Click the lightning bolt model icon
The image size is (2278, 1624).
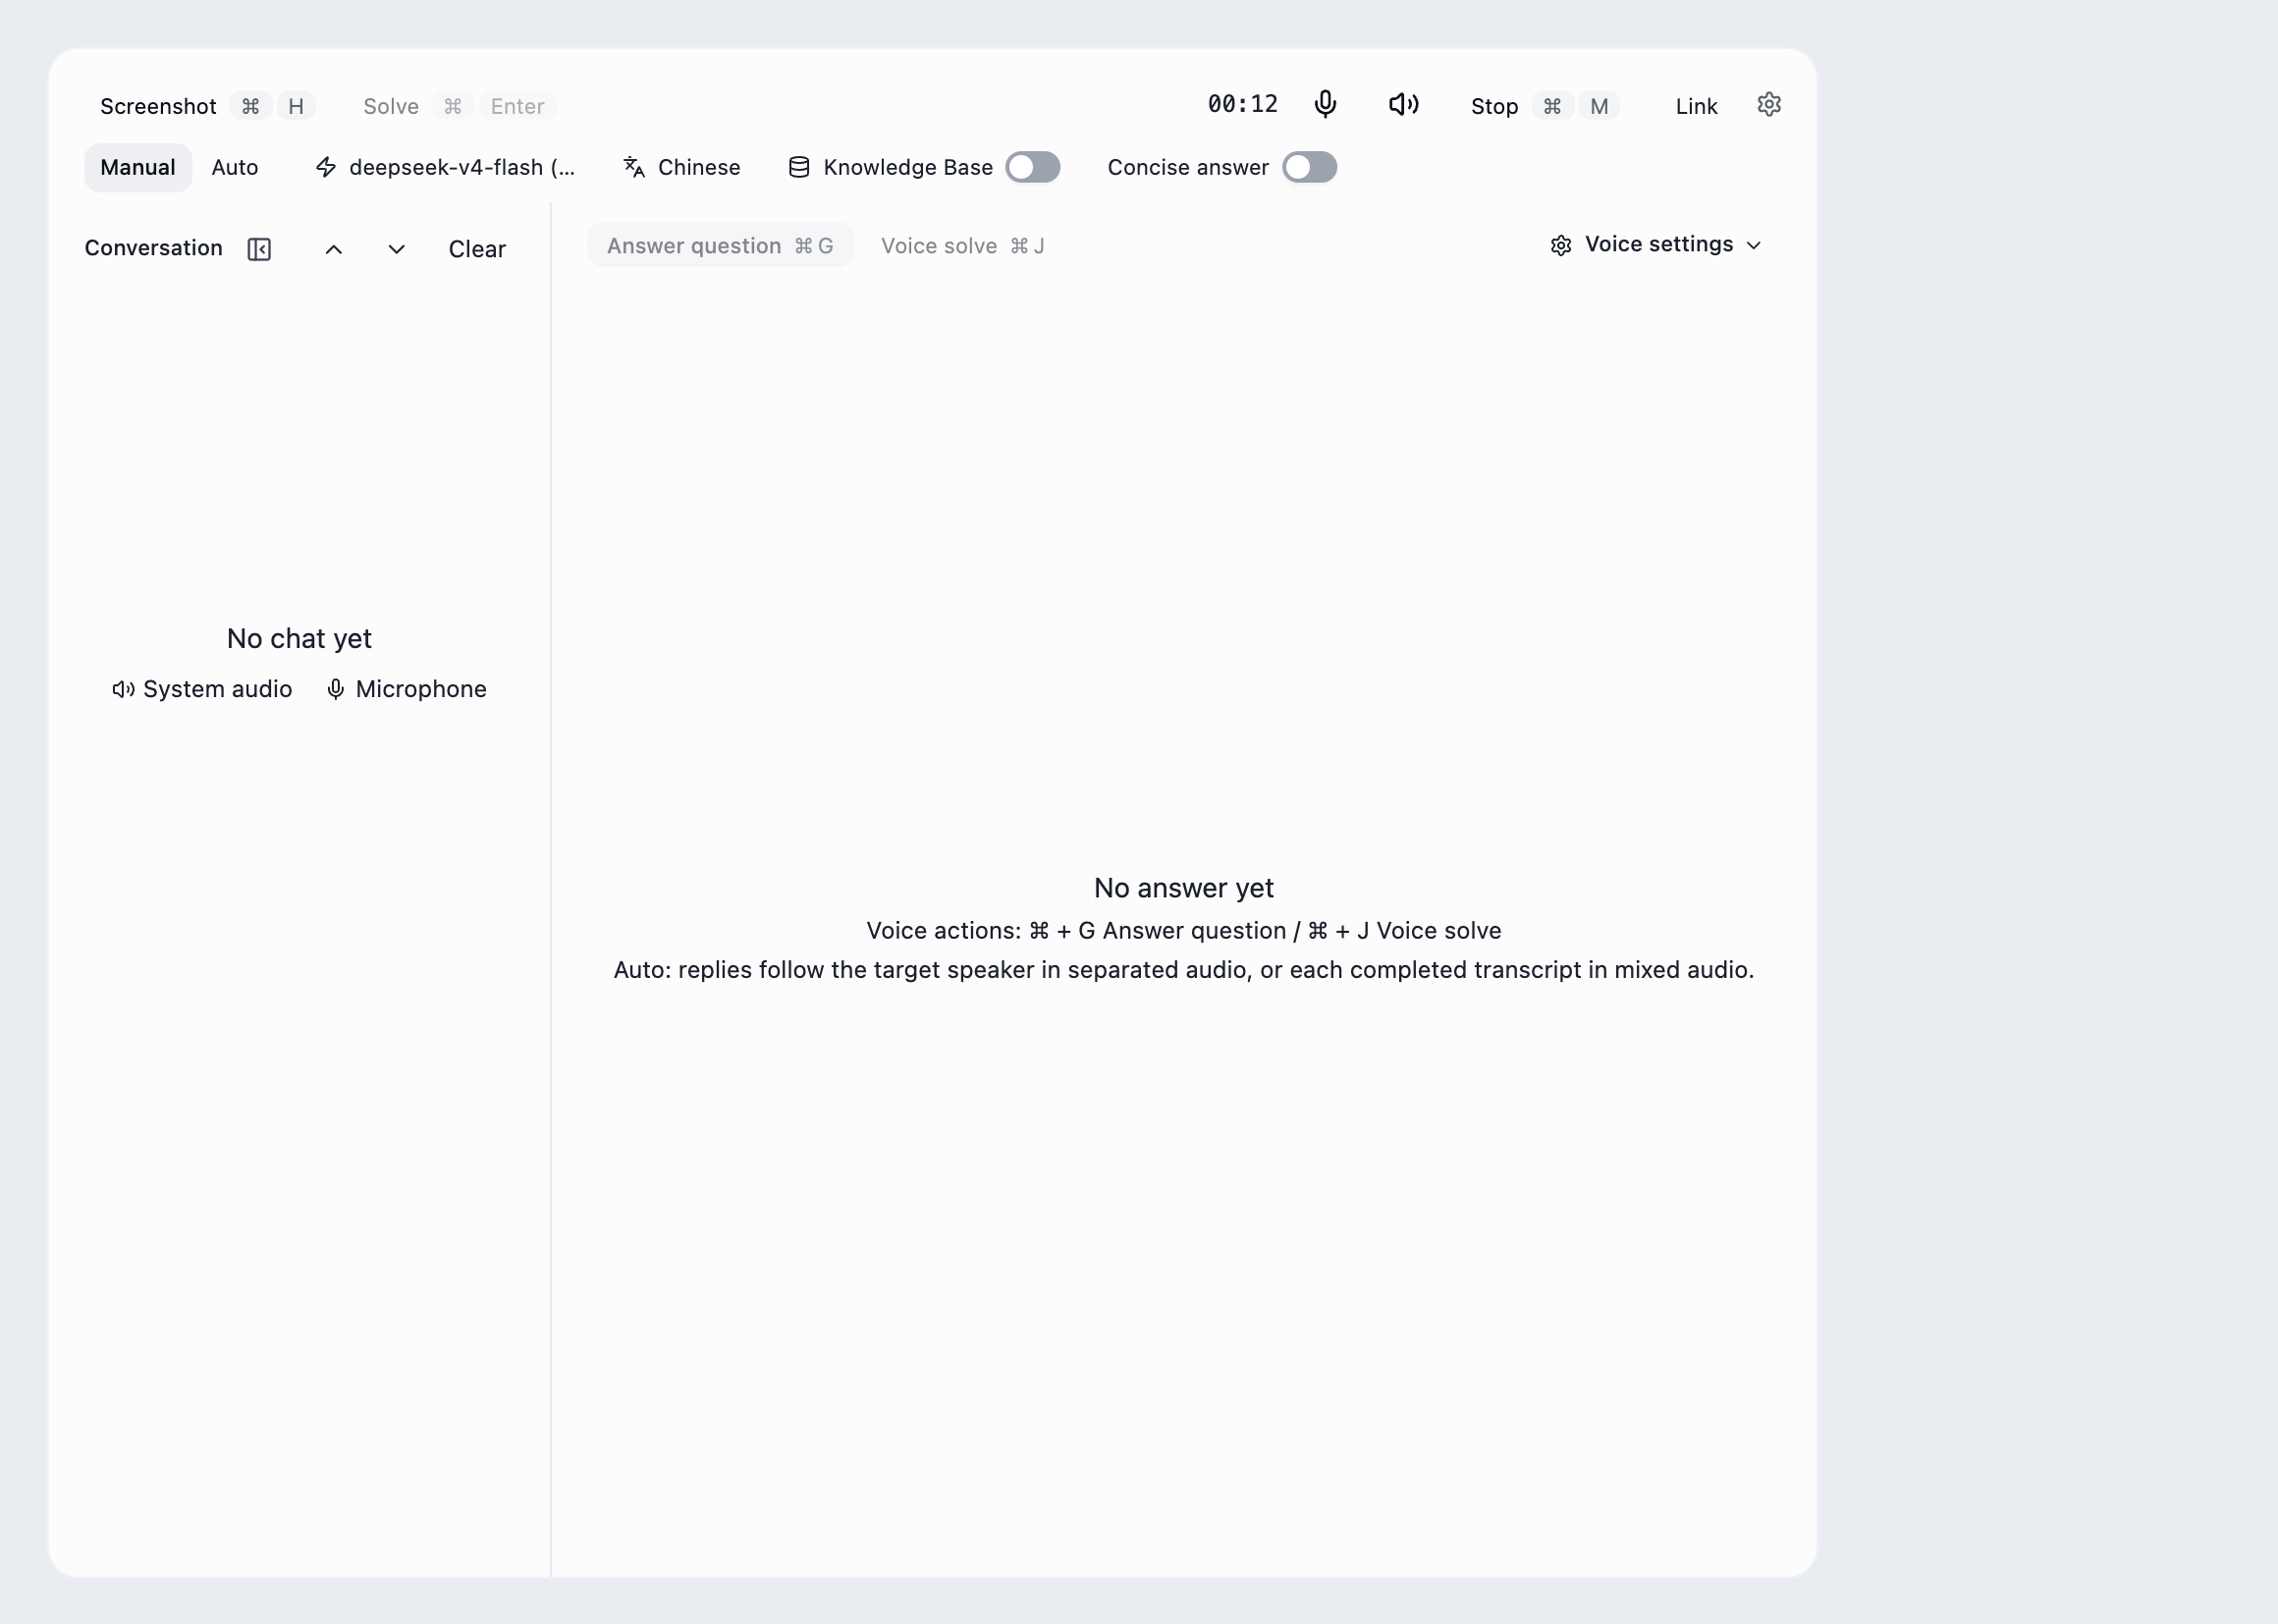click(326, 167)
